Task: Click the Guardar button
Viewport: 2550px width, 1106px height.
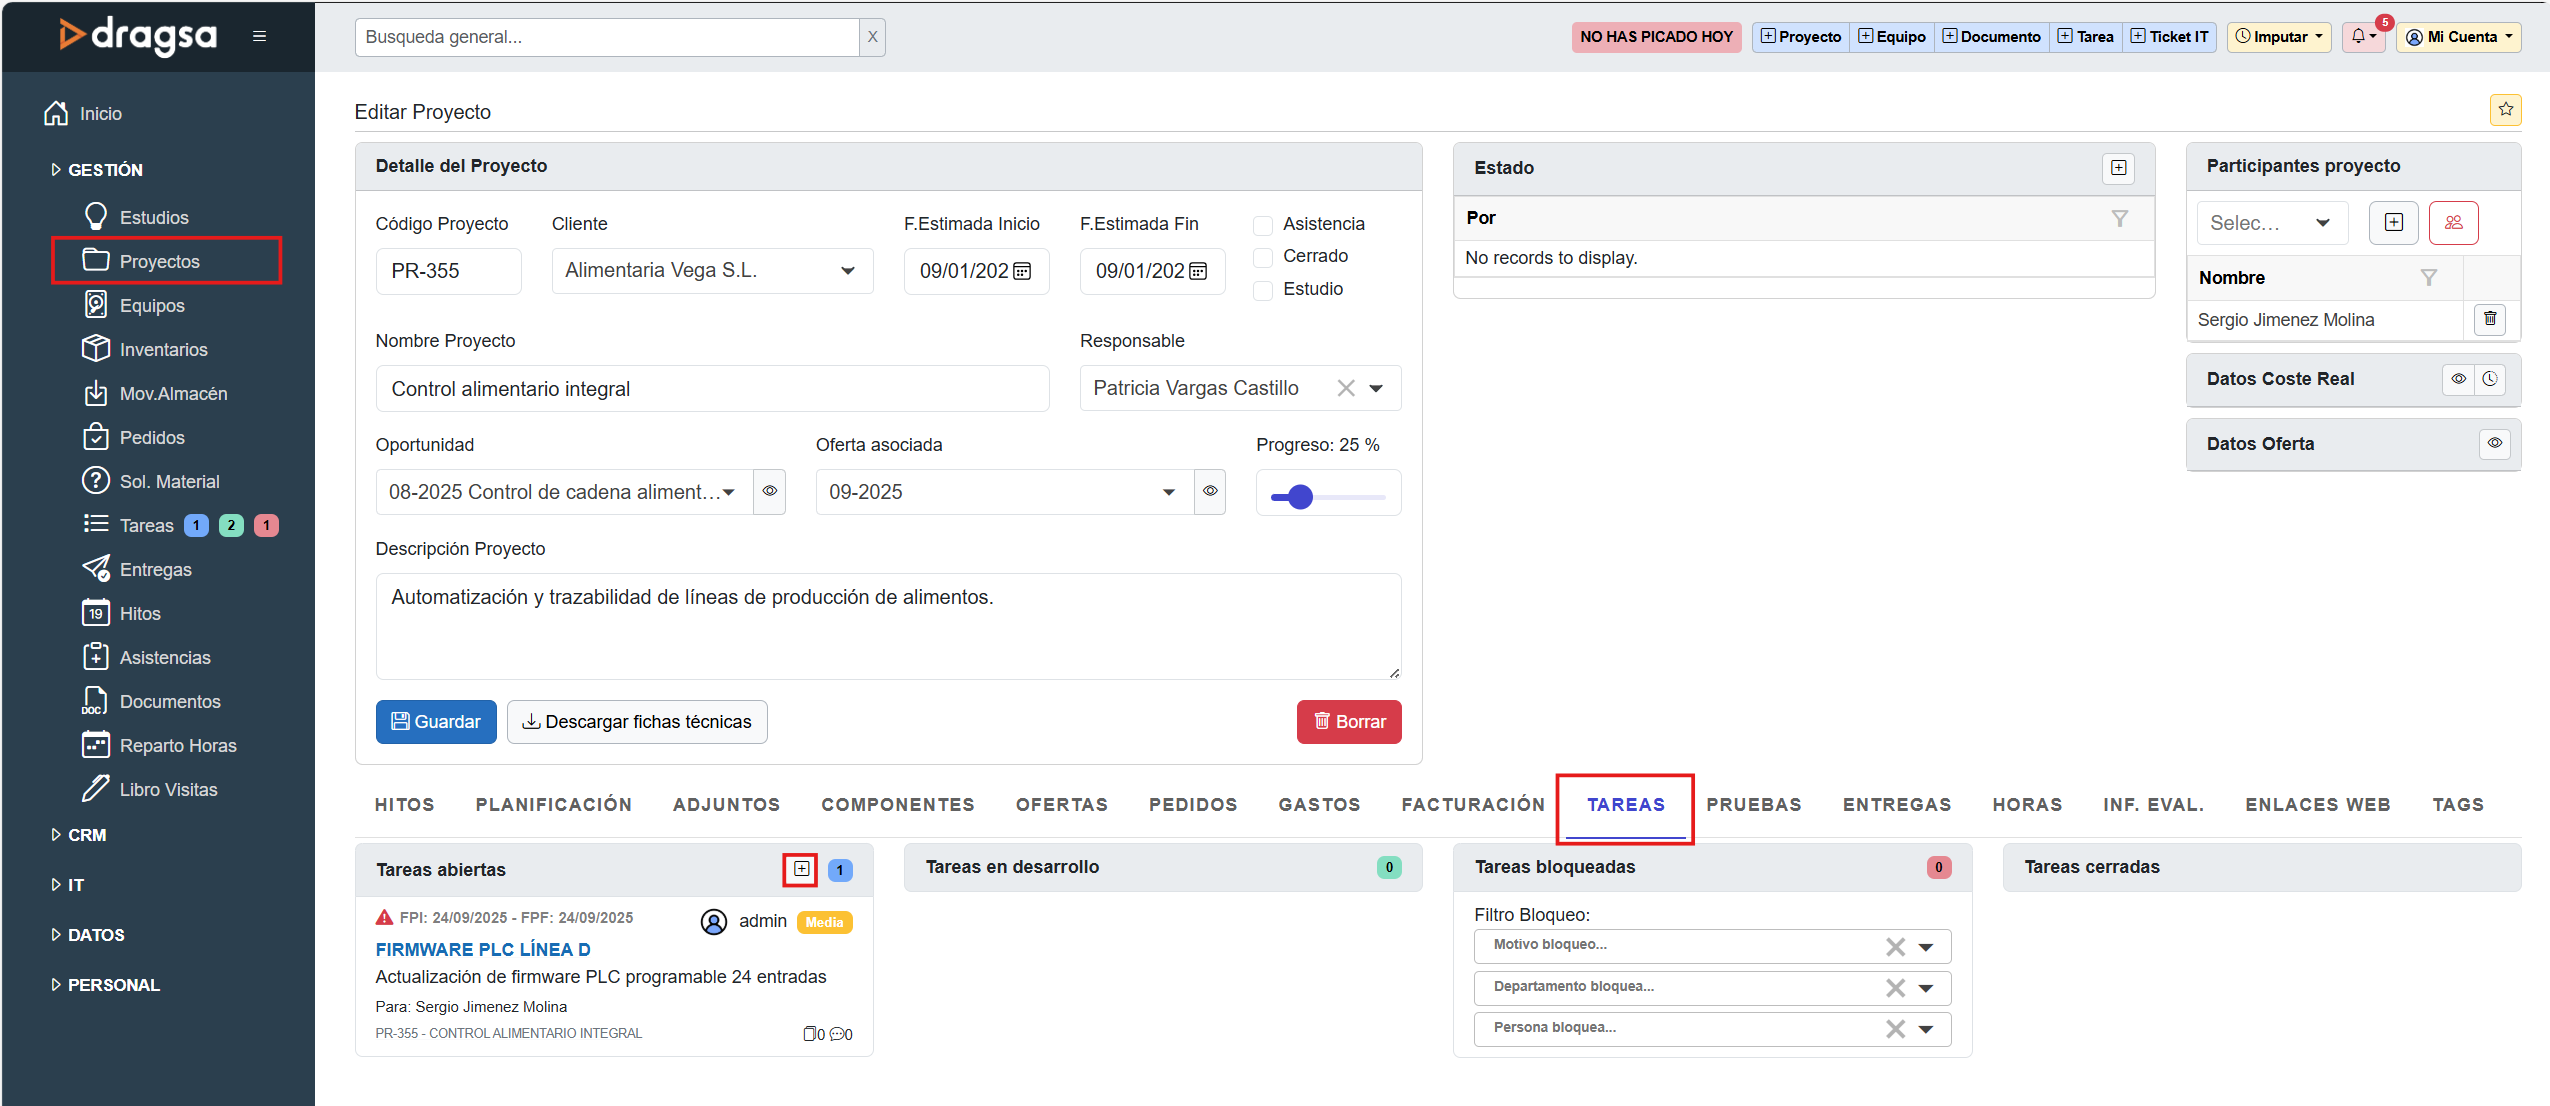Action: [x=436, y=722]
